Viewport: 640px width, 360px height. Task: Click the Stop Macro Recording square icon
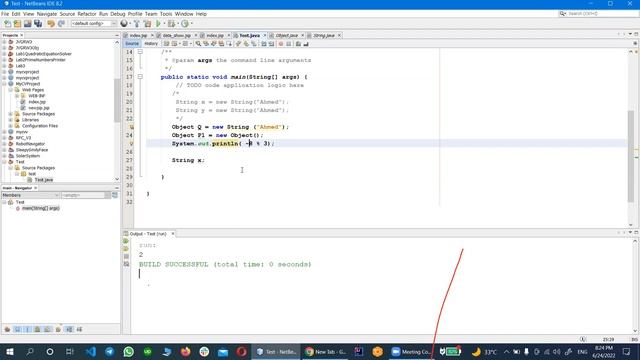pyautogui.click(x=289, y=44)
